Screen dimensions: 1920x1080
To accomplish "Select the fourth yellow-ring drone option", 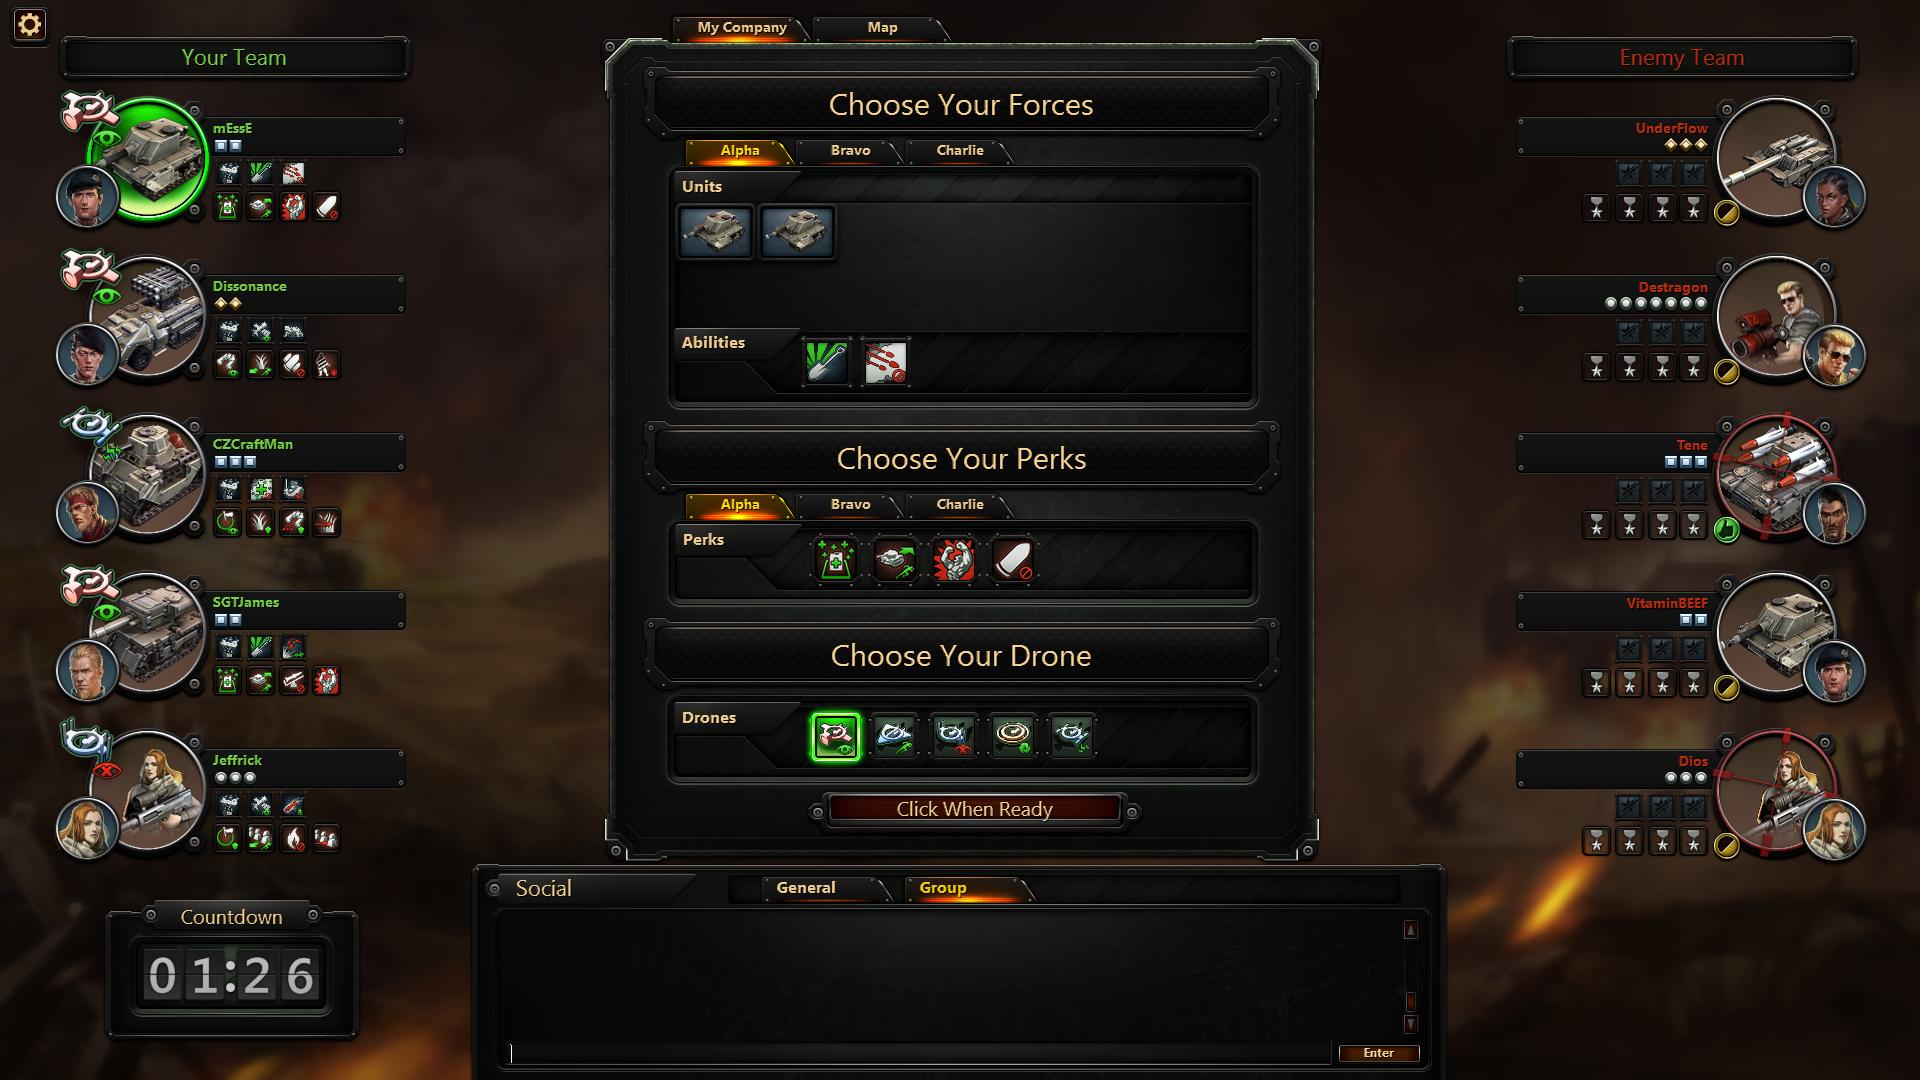I will click(x=1012, y=737).
